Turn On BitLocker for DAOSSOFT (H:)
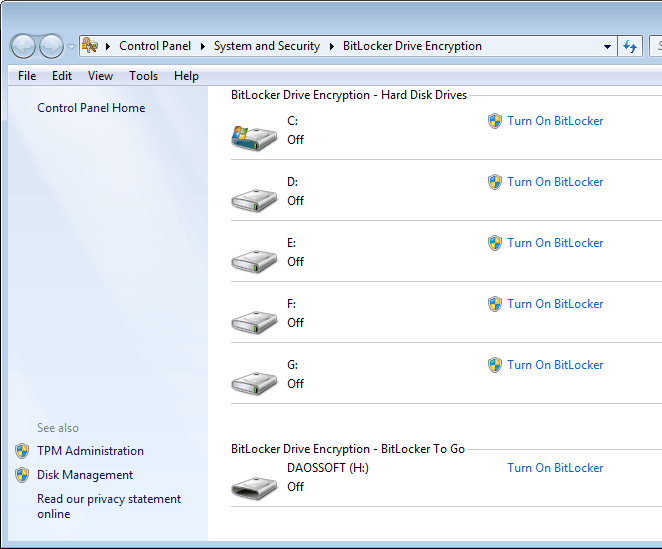662x549 pixels. pos(555,468)
